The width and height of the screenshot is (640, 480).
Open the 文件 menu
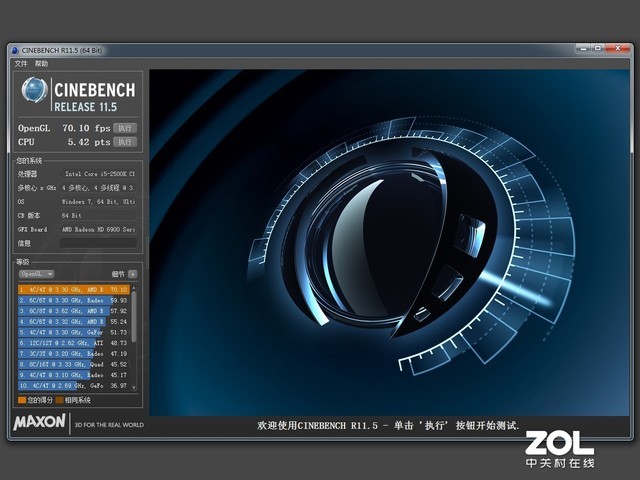click(21, 64)
